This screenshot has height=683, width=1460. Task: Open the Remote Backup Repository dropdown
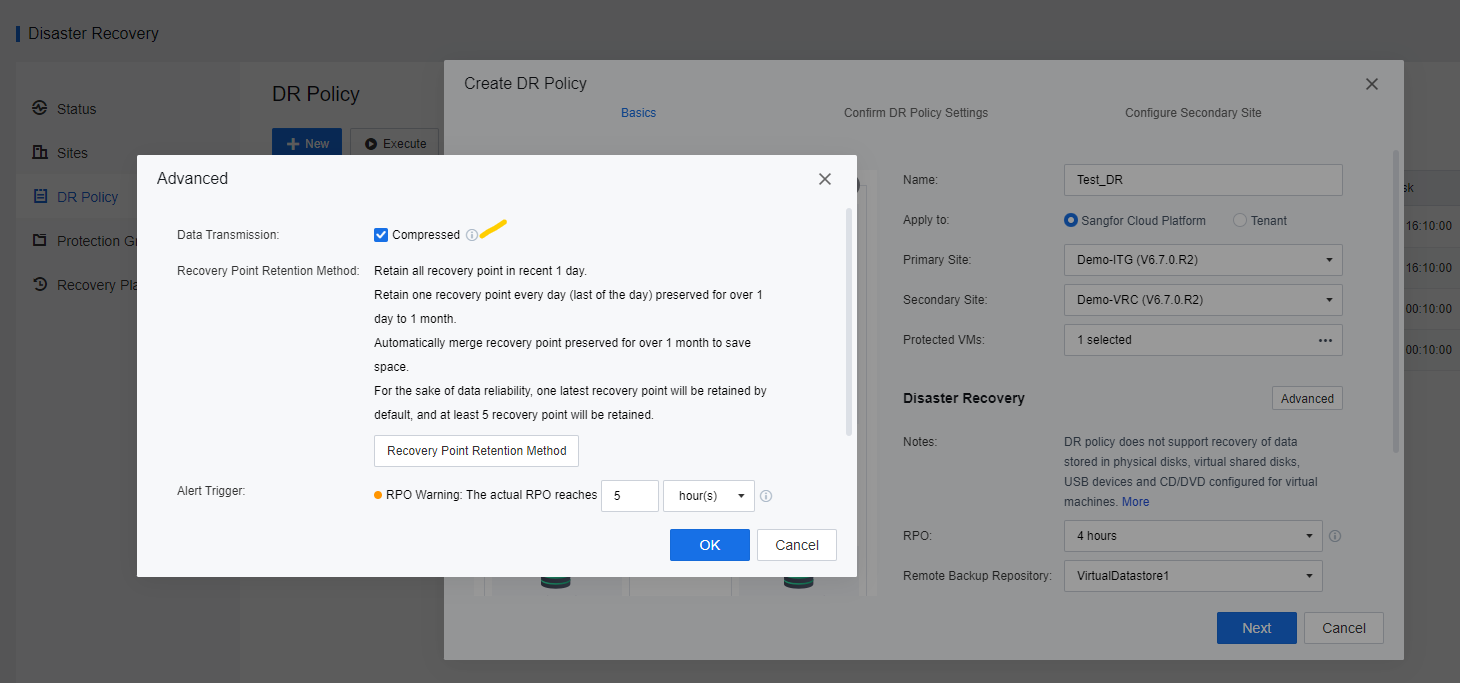(1193, 576)
